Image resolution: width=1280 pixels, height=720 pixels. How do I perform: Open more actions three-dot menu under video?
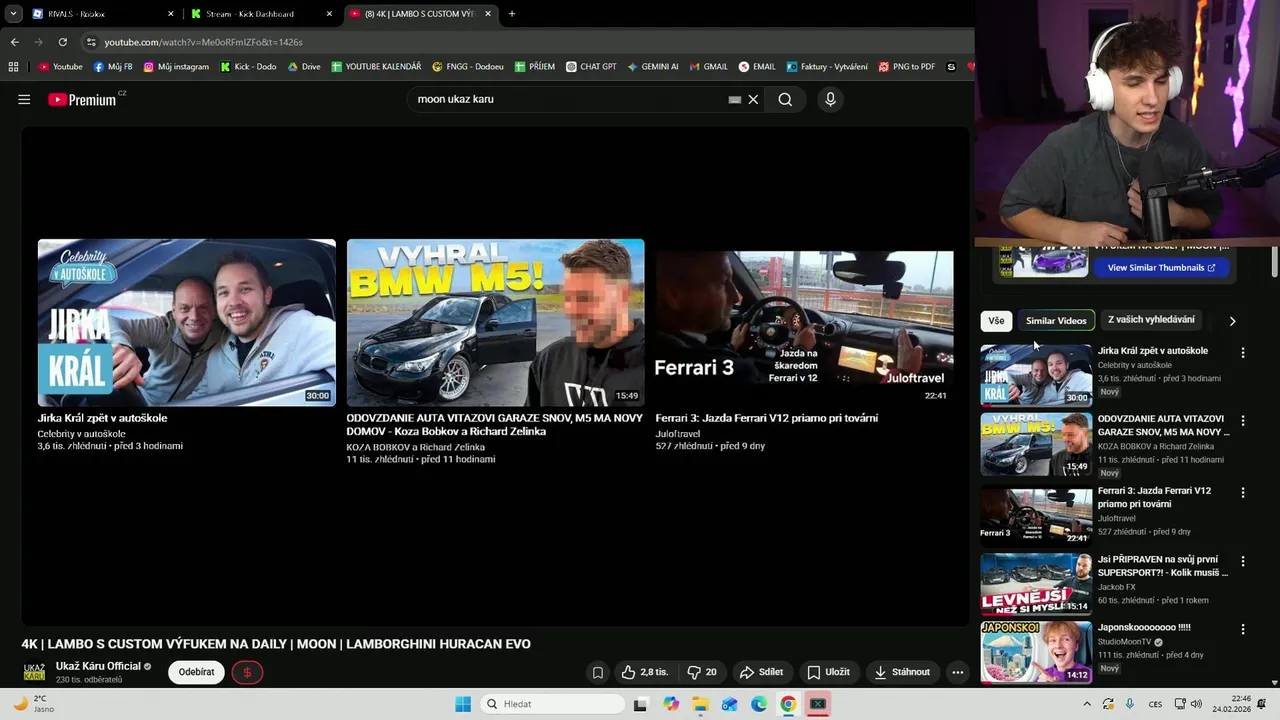tap(957, 672)
